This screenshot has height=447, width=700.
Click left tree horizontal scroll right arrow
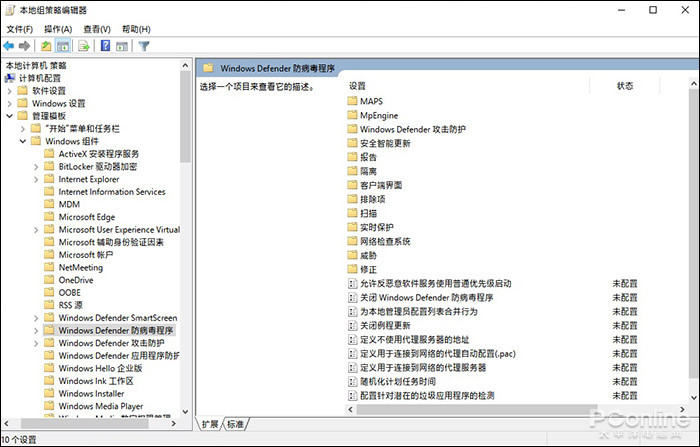tap(174, 423)
